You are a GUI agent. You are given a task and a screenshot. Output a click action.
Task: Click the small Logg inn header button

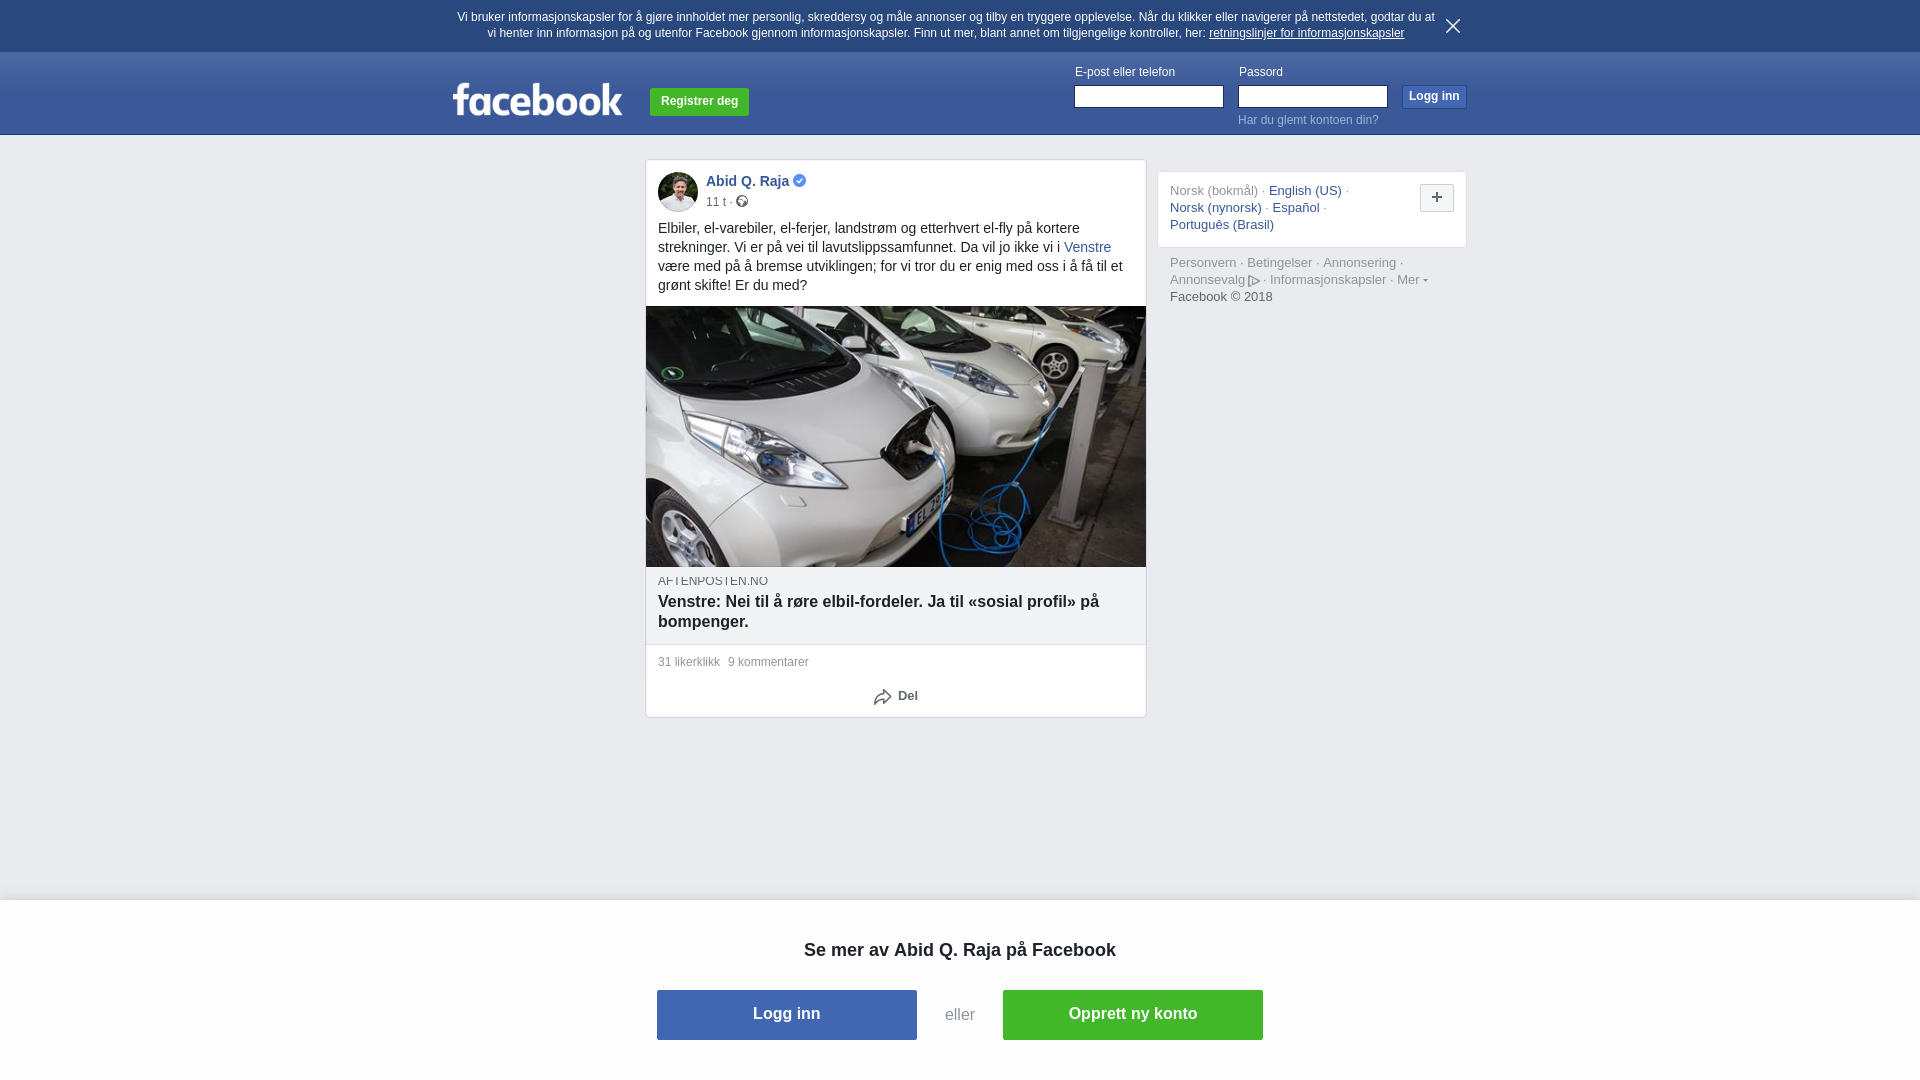click(x=1434, y=96)
